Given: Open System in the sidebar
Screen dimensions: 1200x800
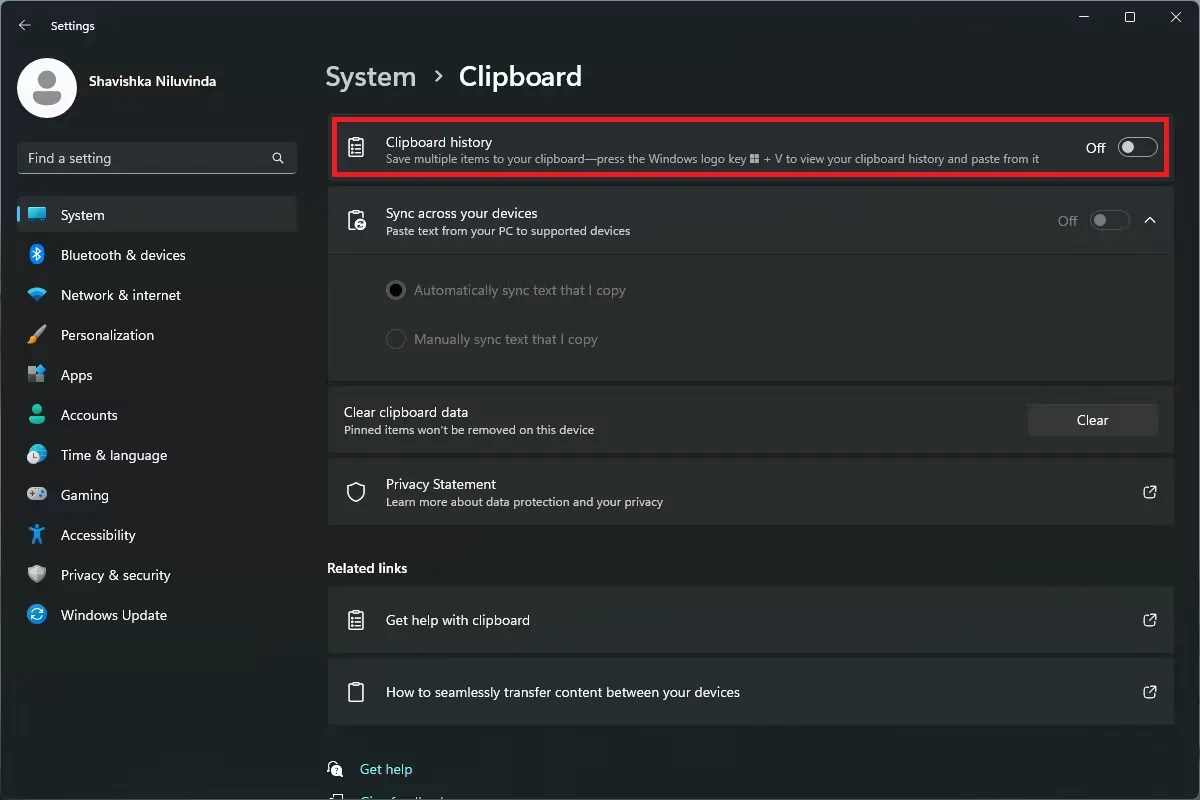Looking at the screenshot, I should click(157, 215).
